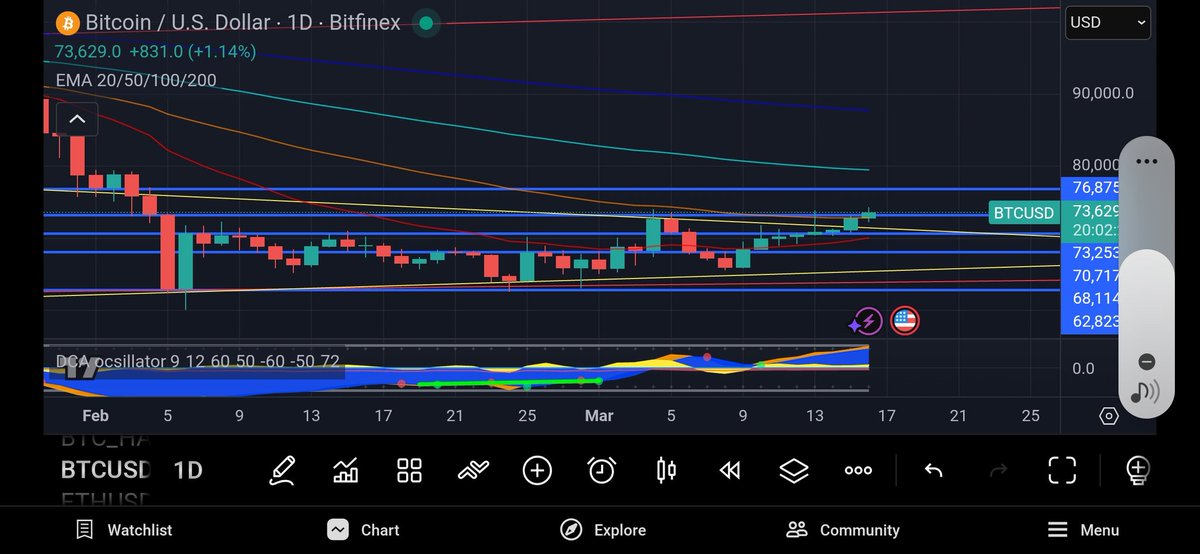Tap the sound mode music icon
The width and height of the screenshot is (1200, 554).
[x=1146, y=393]
